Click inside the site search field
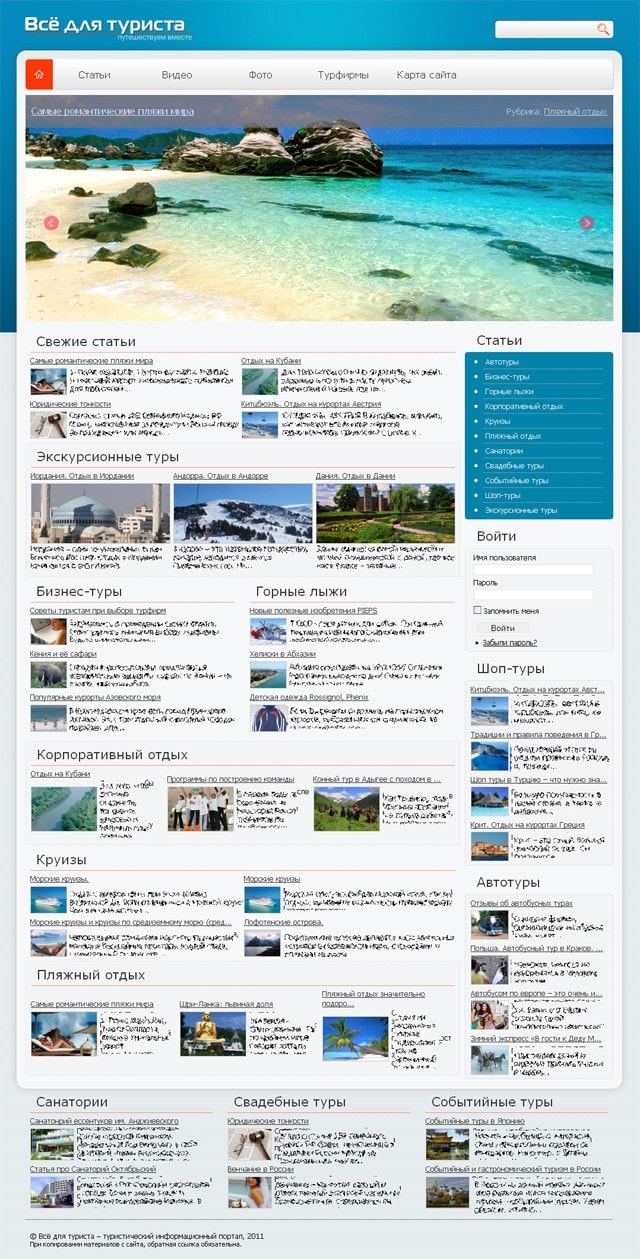Image resolution: width=640 pixels, height=1259 pixels. tap(546, 29)
